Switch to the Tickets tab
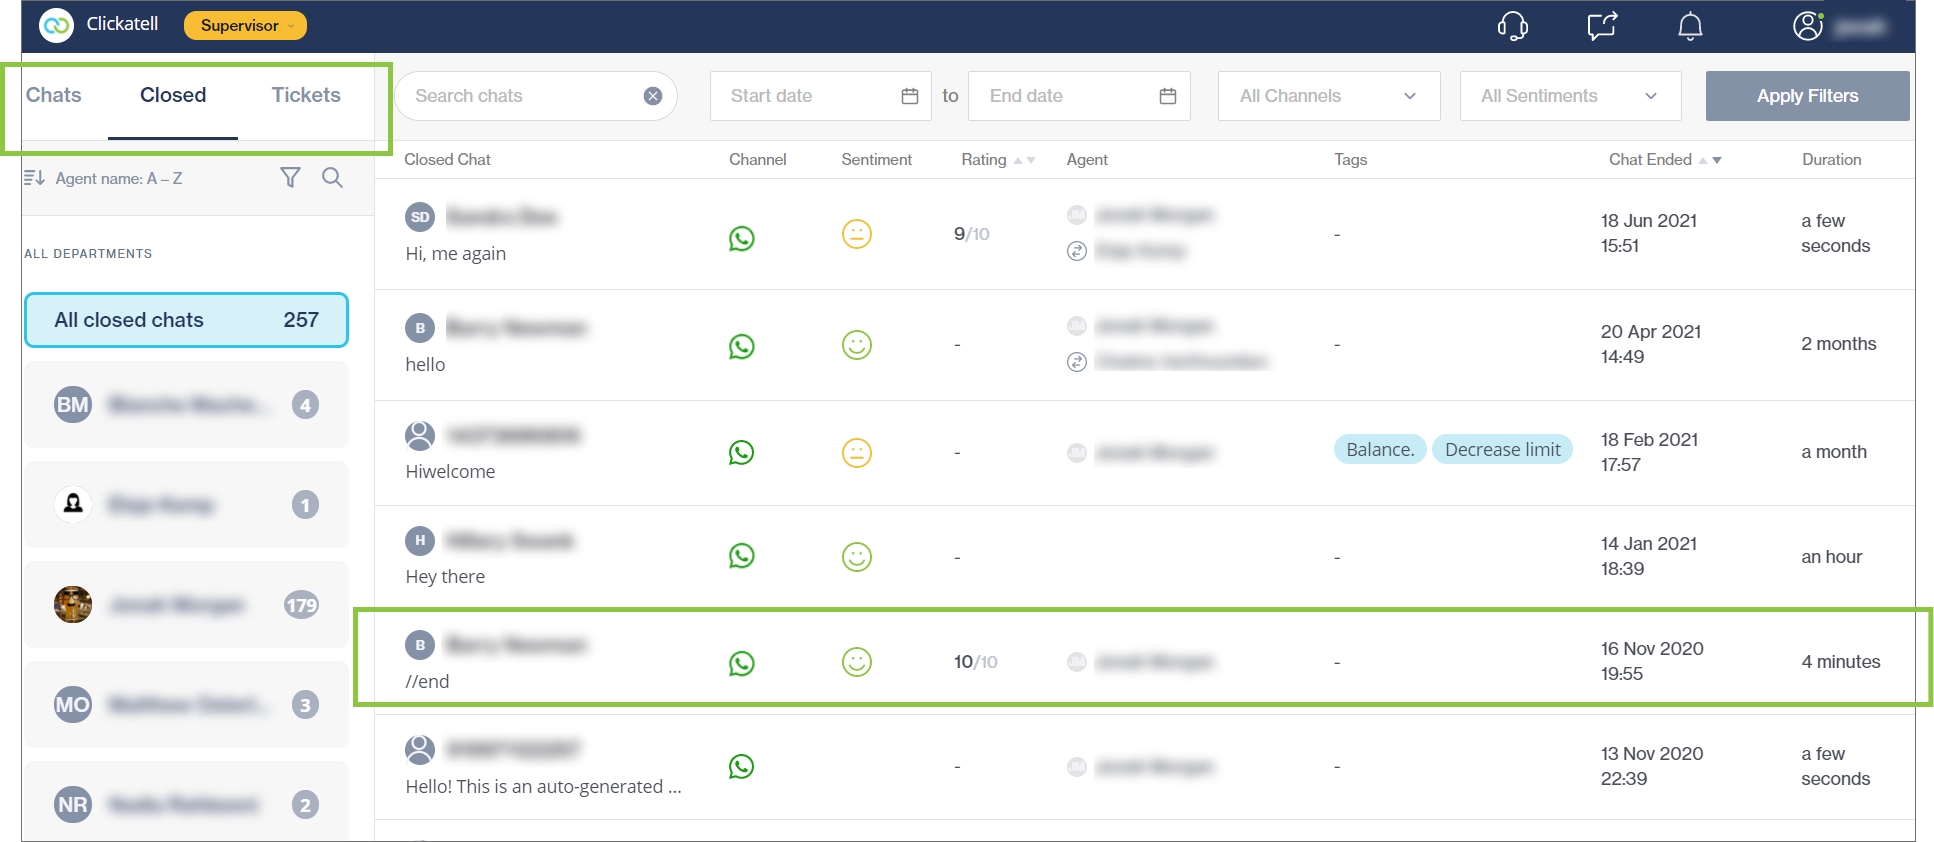The image size is (1934, 842). tap(306, 95)
